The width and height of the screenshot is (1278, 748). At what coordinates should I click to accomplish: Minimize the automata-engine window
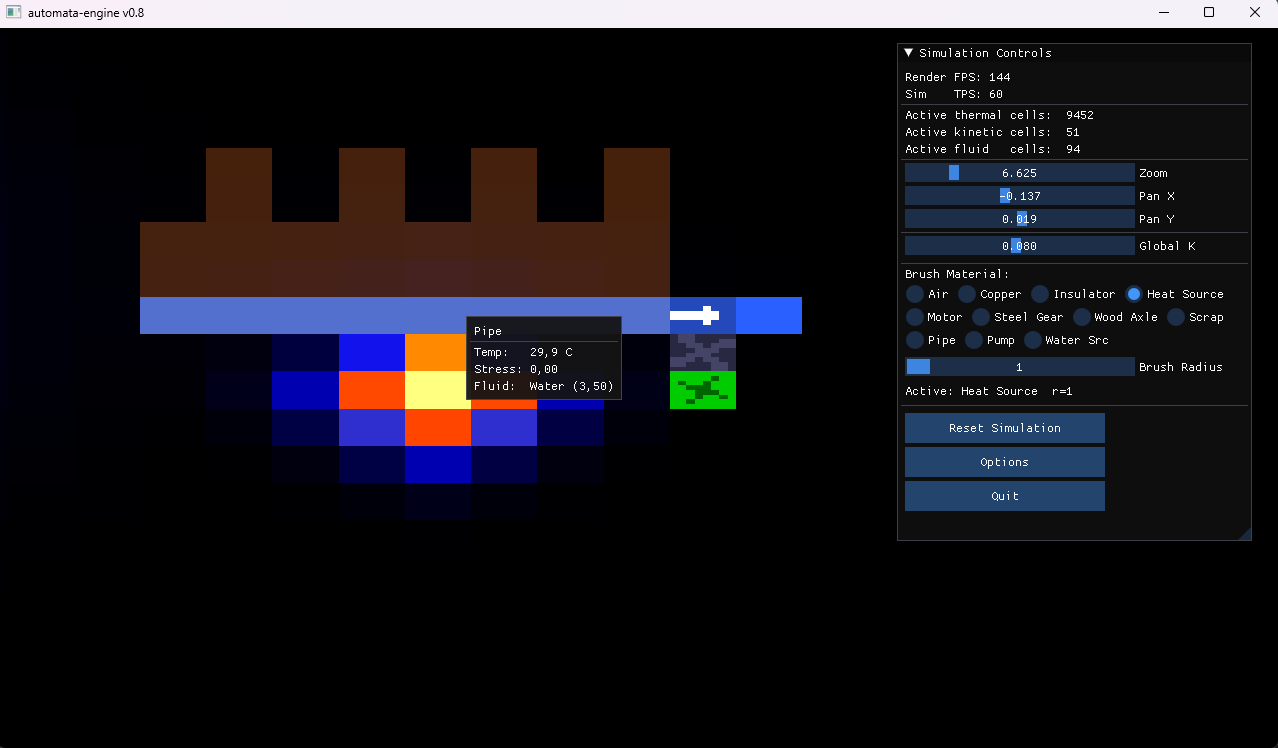point(1164,13)
